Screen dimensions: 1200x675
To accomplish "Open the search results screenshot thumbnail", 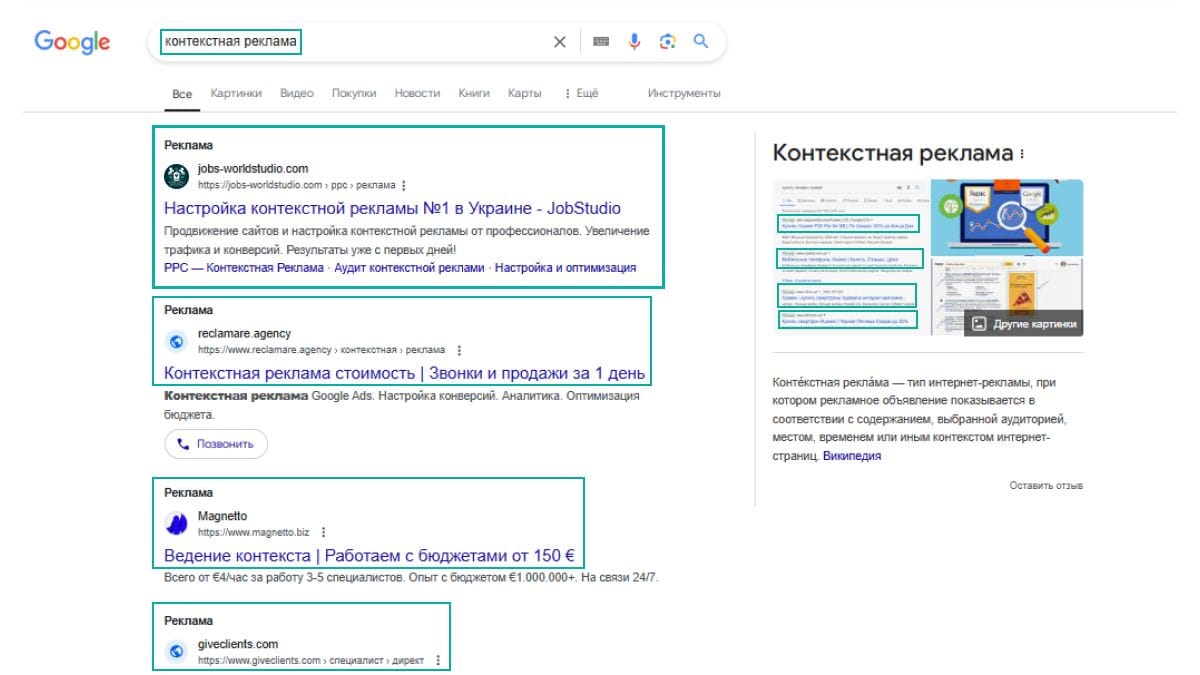I will (x=850, y=257).
